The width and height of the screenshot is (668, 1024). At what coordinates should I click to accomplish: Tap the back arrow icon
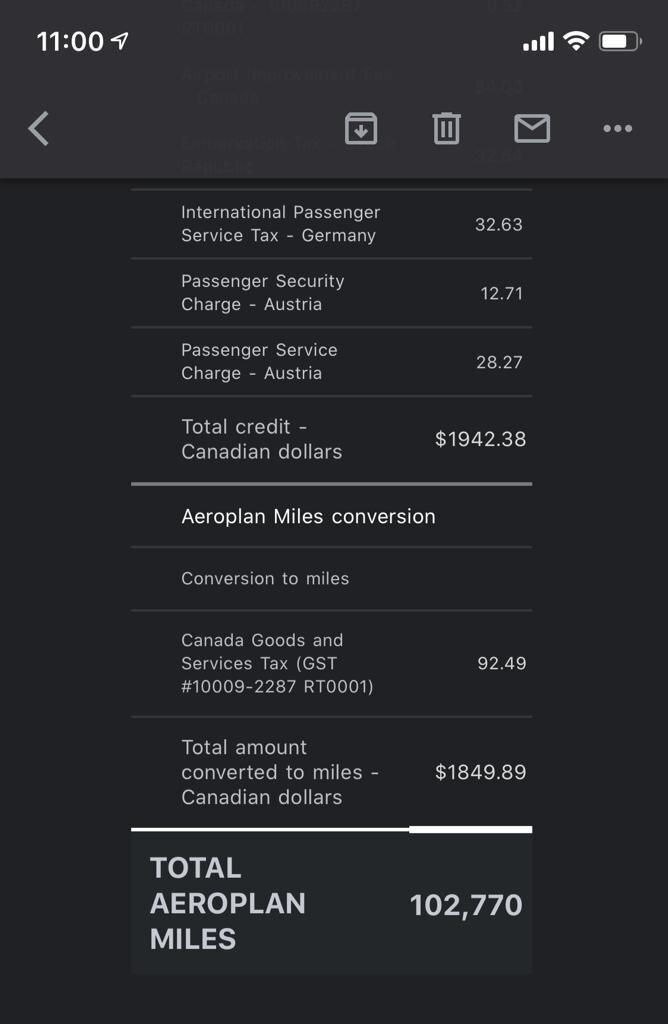point(39,129)
